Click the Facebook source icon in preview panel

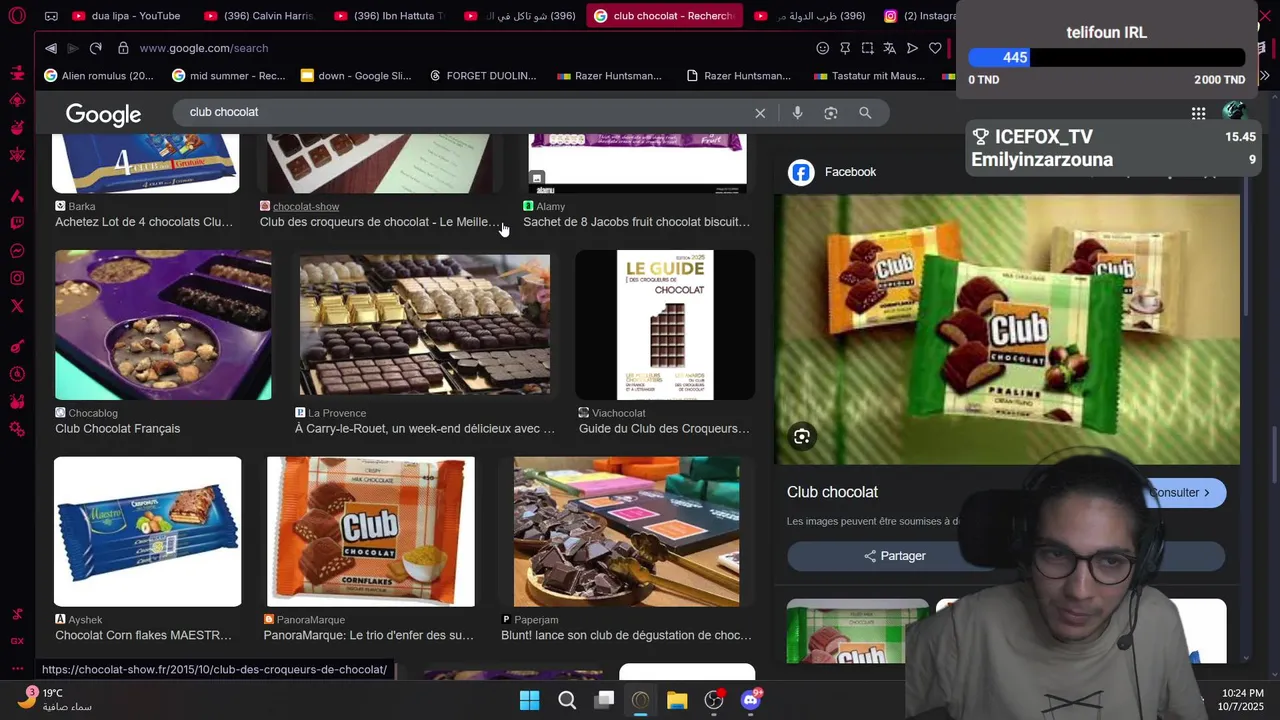pos(801,172)
